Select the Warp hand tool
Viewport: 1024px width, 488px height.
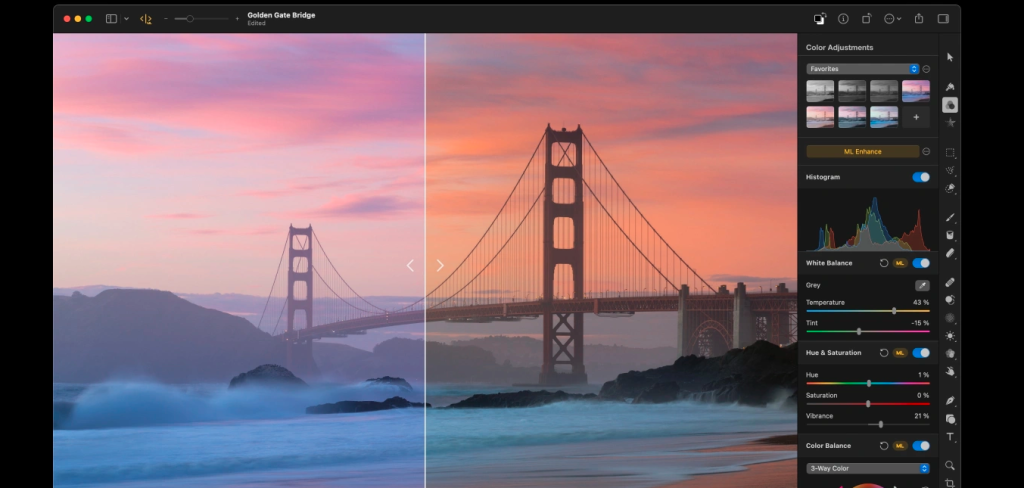950,371
